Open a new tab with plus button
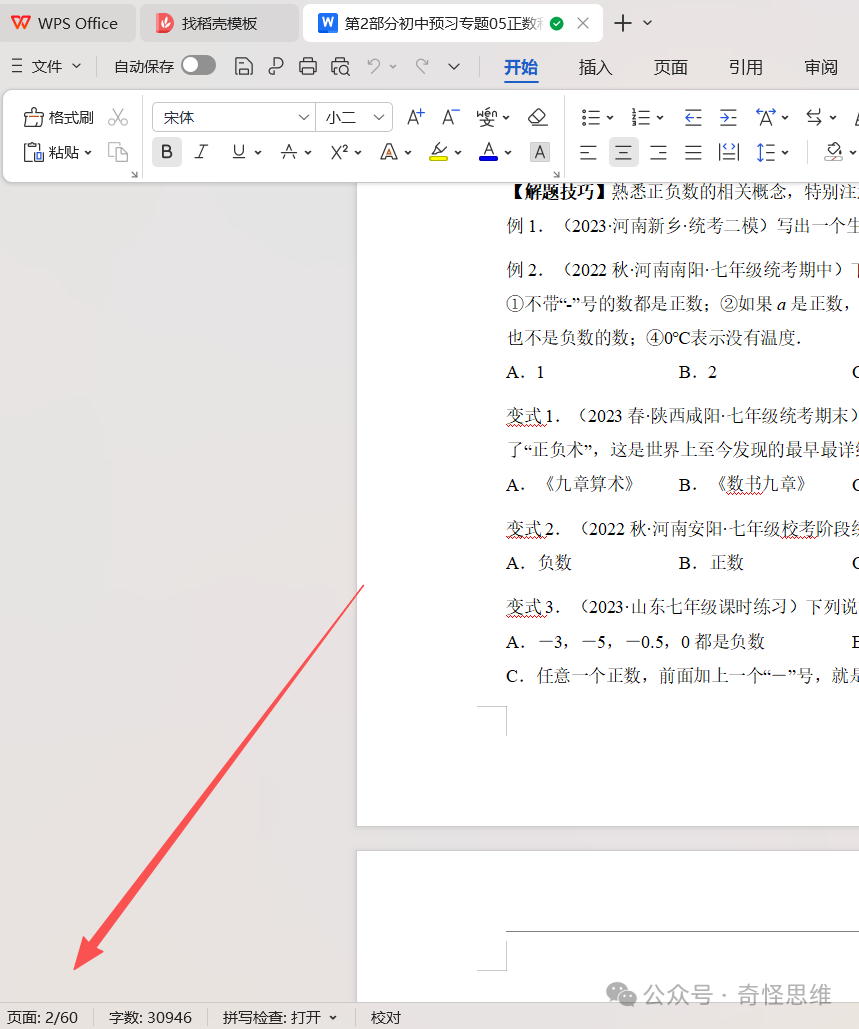 pyautogui.click(x=623, y=24)
